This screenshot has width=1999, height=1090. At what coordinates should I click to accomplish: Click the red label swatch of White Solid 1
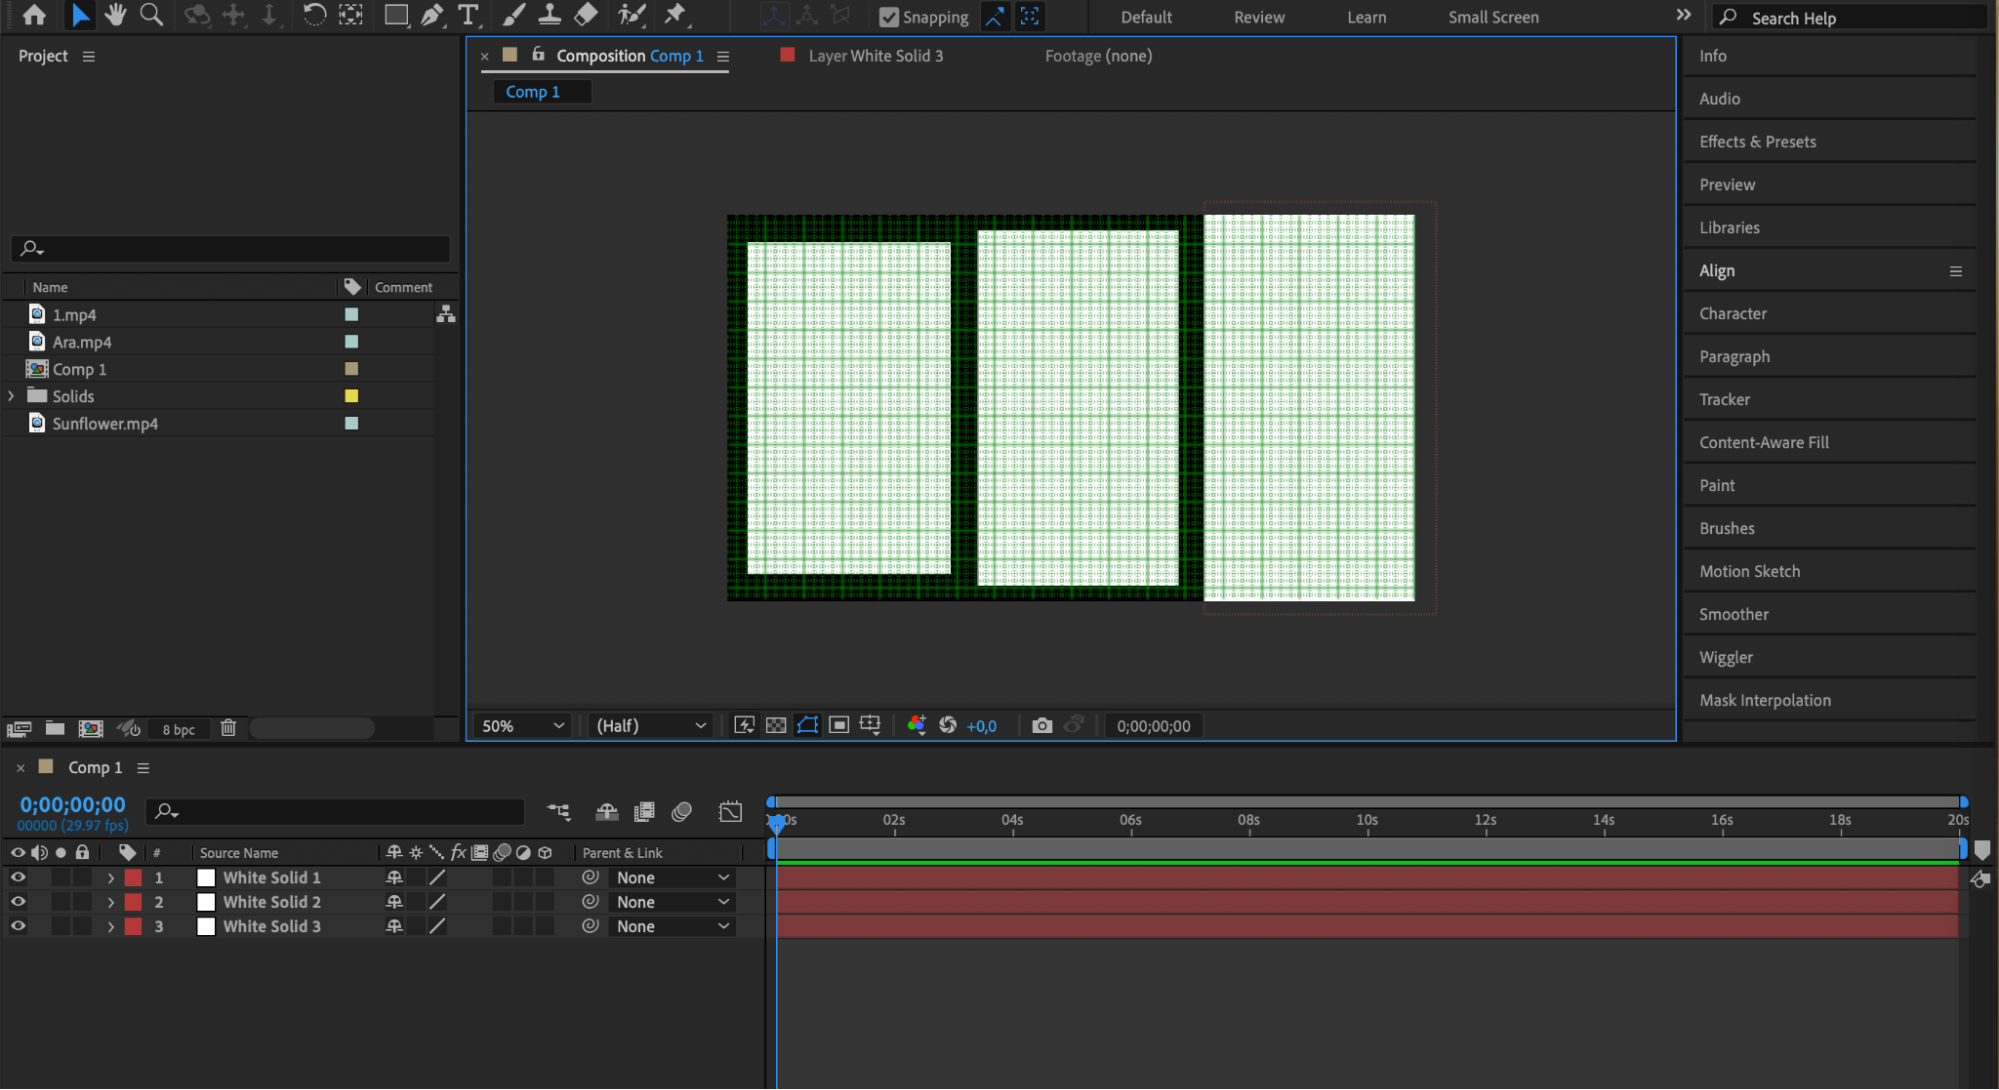[133, 878]
